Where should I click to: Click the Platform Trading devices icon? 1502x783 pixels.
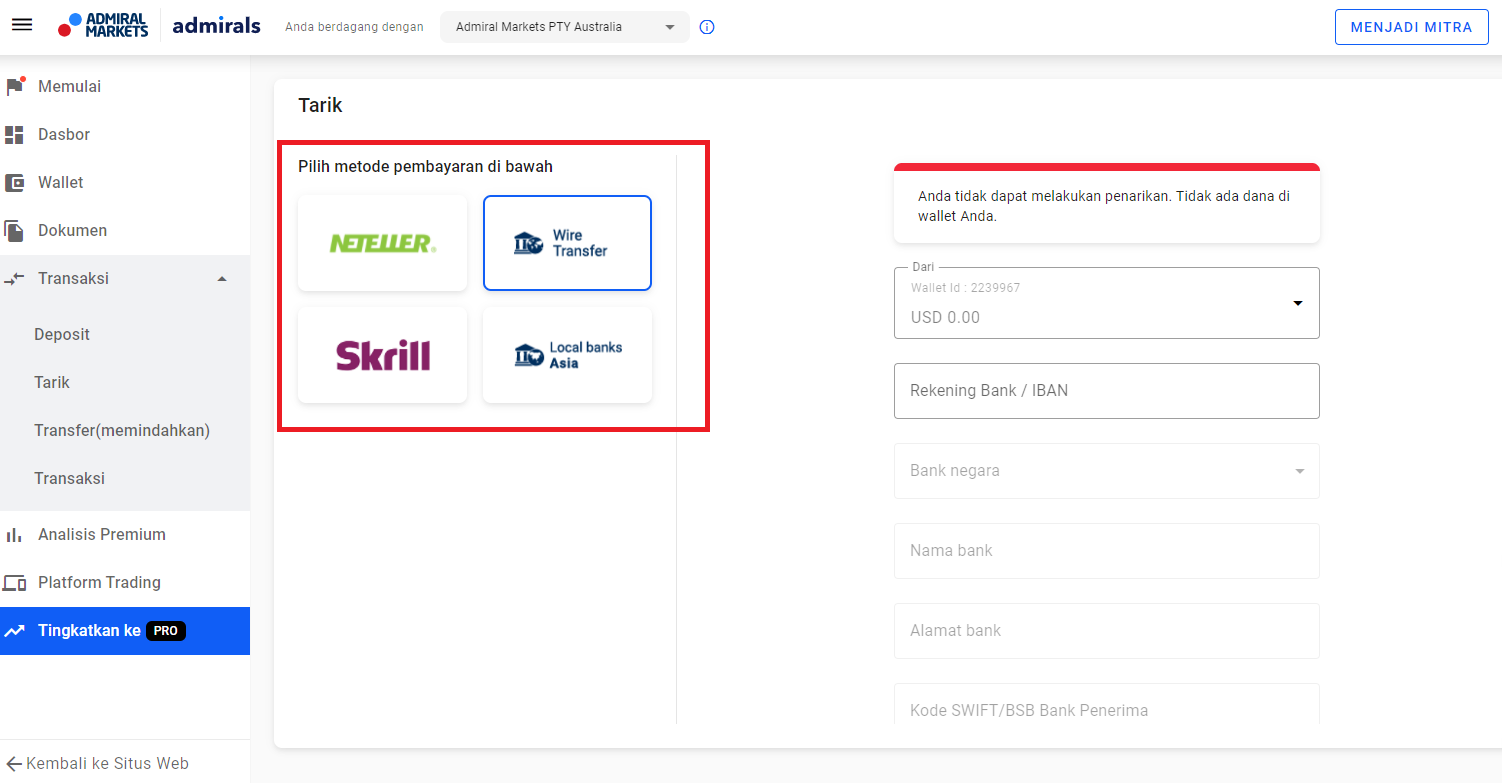(x=14, y=583)
